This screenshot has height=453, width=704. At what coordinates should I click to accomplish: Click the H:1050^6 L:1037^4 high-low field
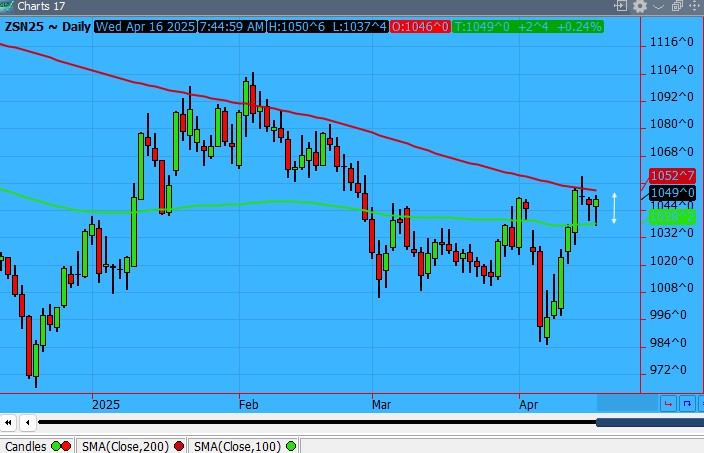pos(327,26)
